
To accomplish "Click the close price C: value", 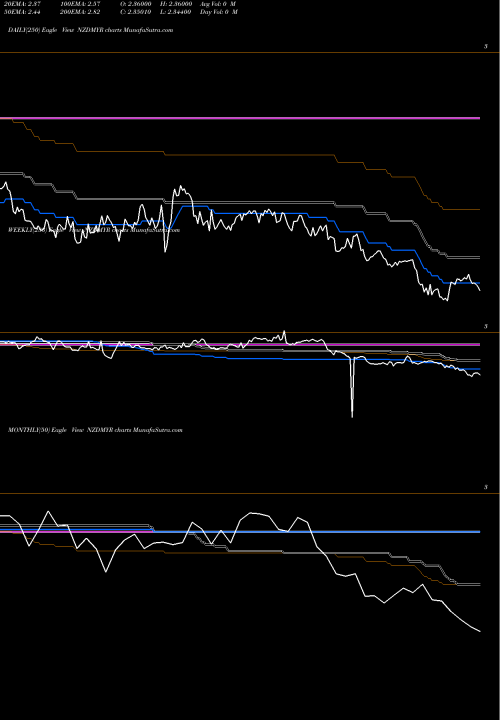I will 136,12.
